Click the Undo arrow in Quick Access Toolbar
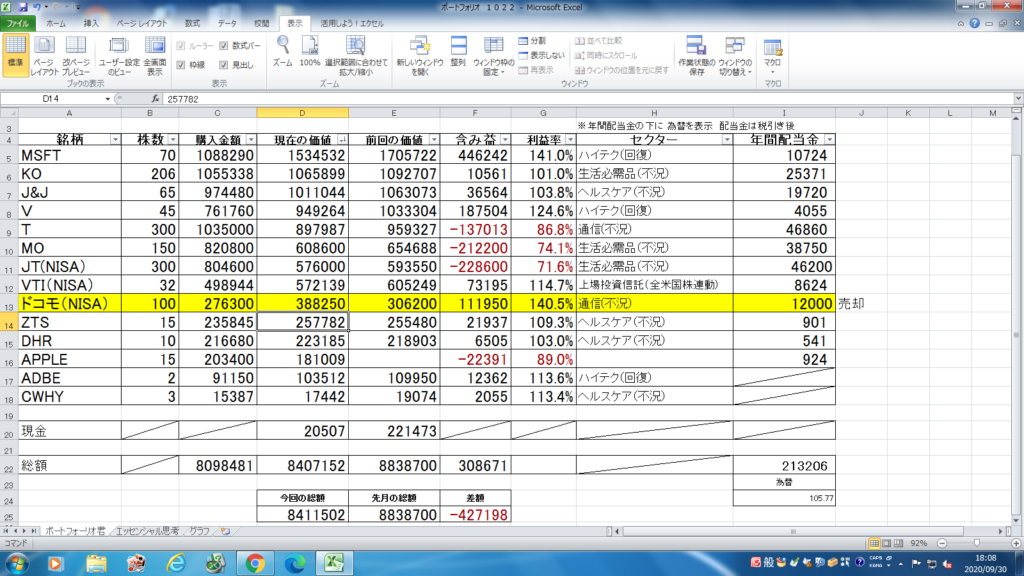Screen dimensions: 1024x576 (37, 7)
